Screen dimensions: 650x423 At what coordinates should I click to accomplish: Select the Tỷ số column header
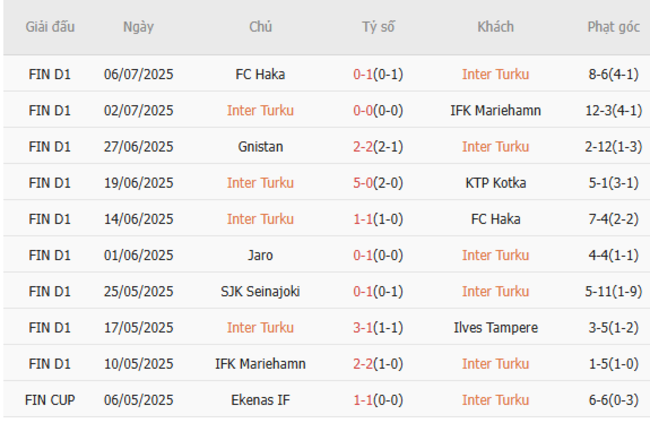pos(378,27)
